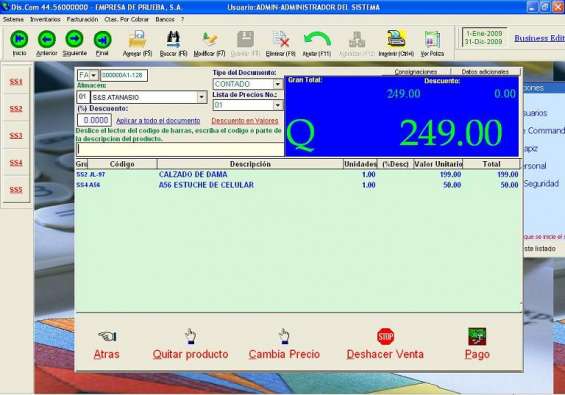Click the % Descuento 0.0000 field
Viewport: 565px width, 395px height.
click(x=94, y=120)
